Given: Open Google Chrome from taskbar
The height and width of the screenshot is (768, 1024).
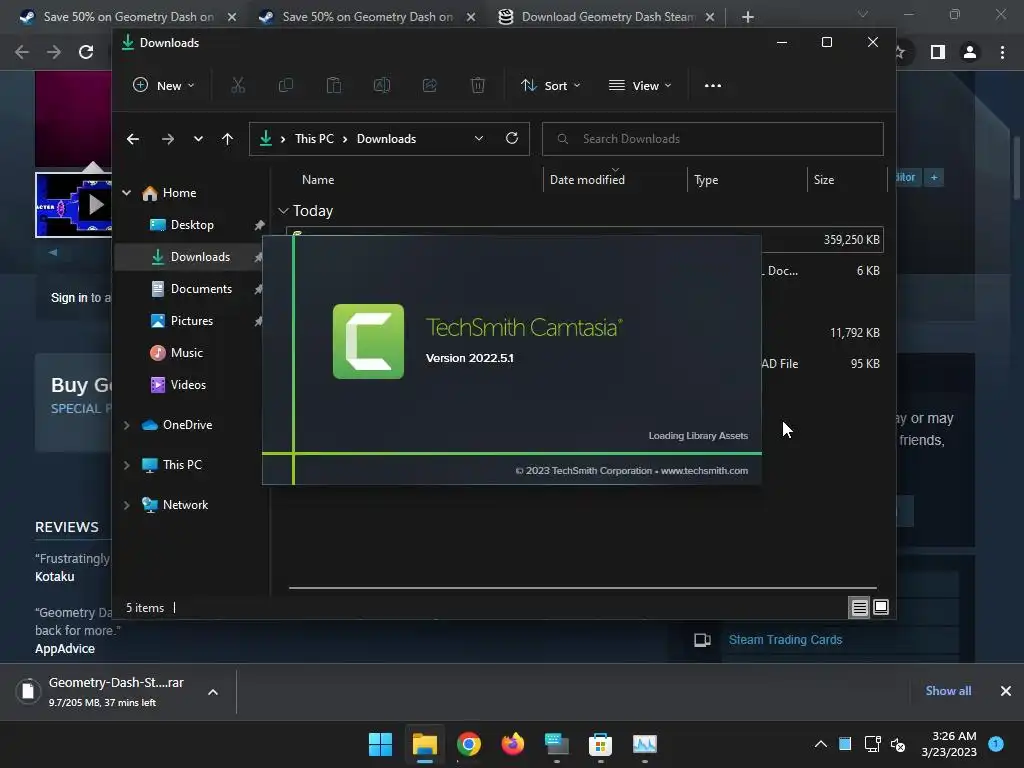Looking at the screenshot, I should pos(468,744).
